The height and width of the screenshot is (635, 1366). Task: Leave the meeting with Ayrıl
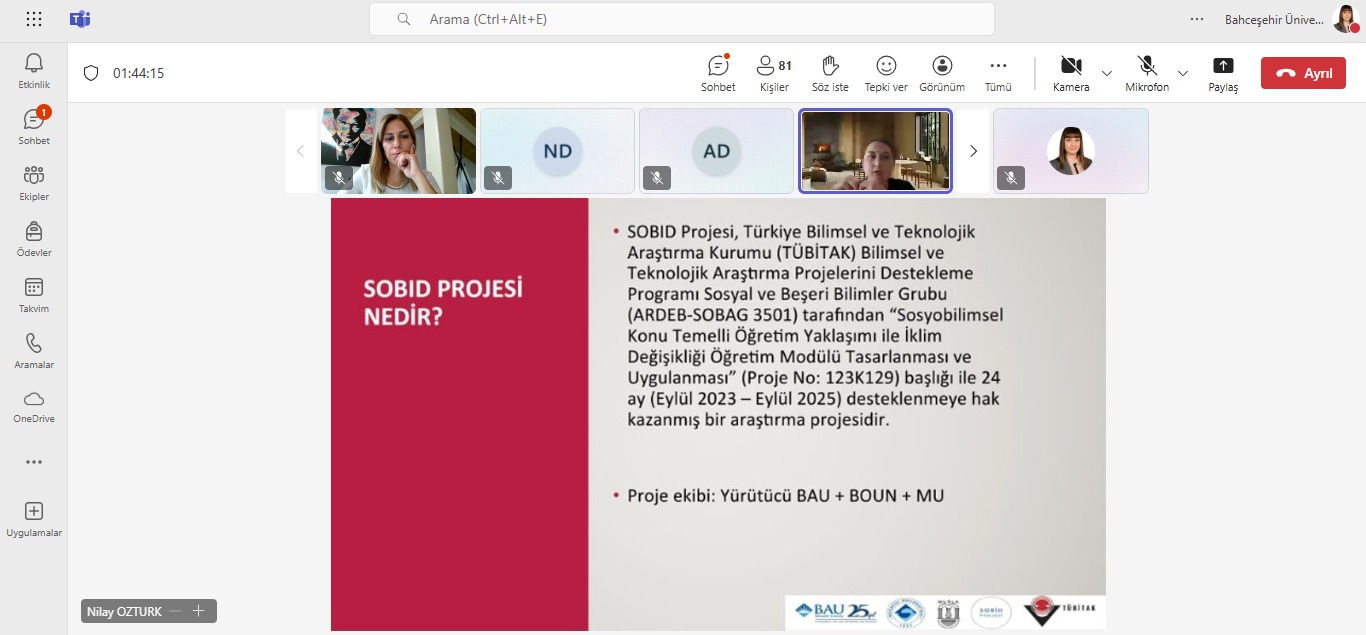point(1303,72)
